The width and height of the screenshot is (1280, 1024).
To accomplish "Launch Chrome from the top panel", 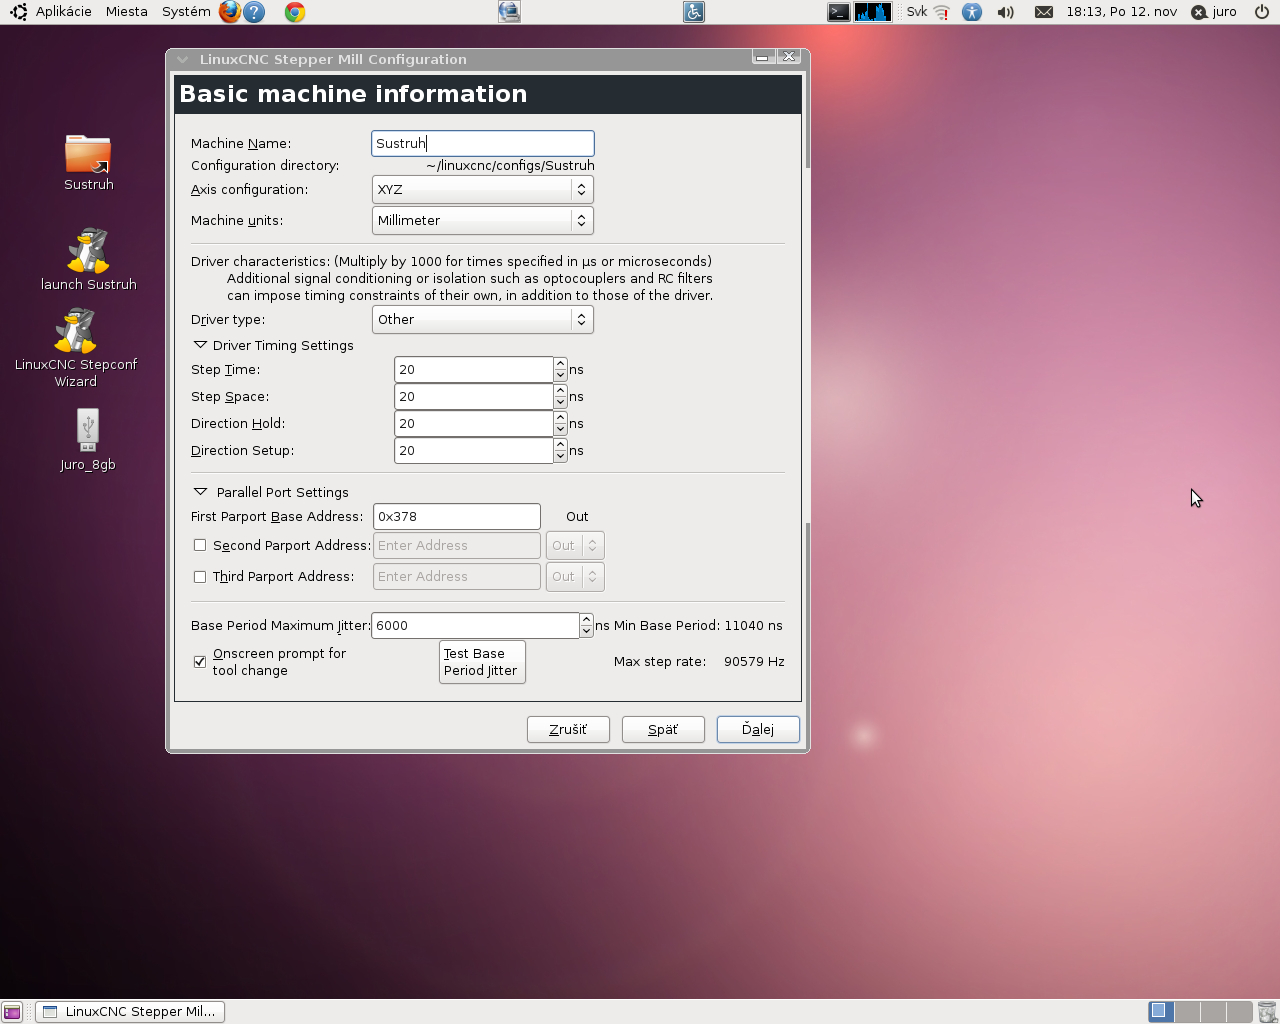I will 294,12.
